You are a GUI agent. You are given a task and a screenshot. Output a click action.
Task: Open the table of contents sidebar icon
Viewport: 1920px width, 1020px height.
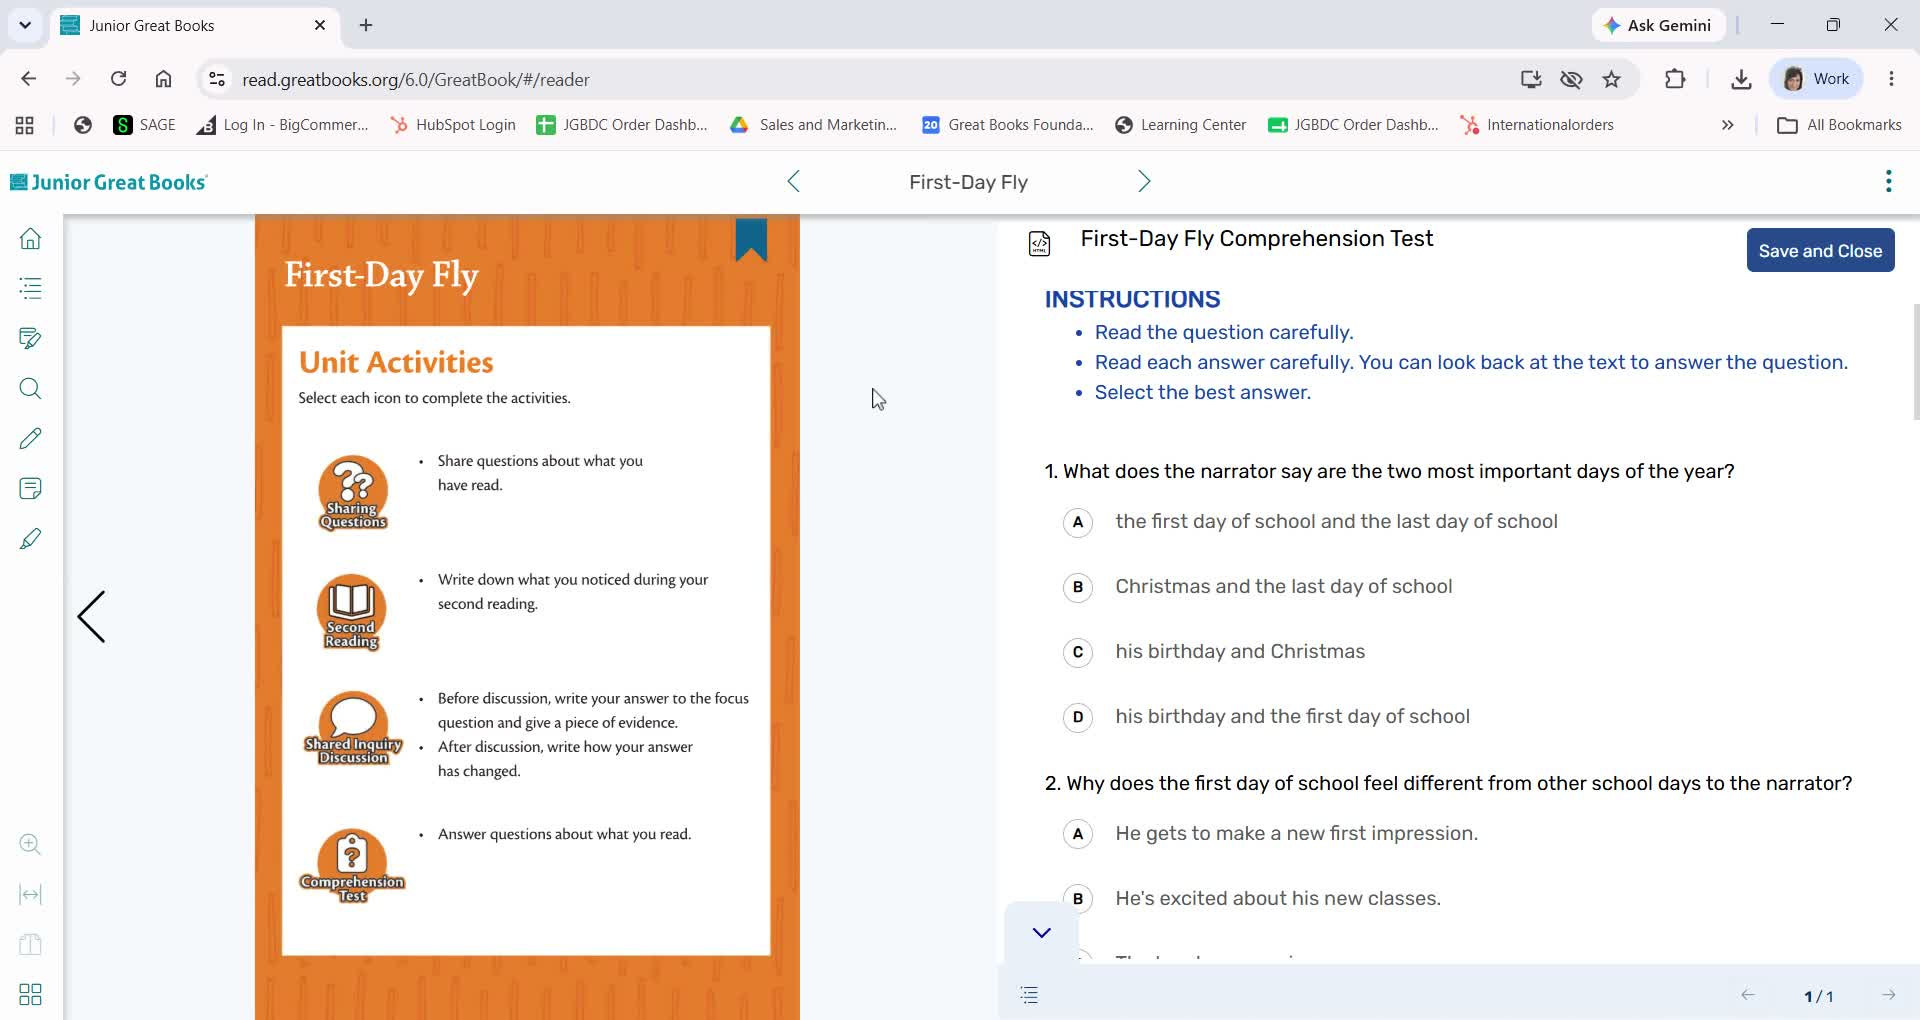31,289
